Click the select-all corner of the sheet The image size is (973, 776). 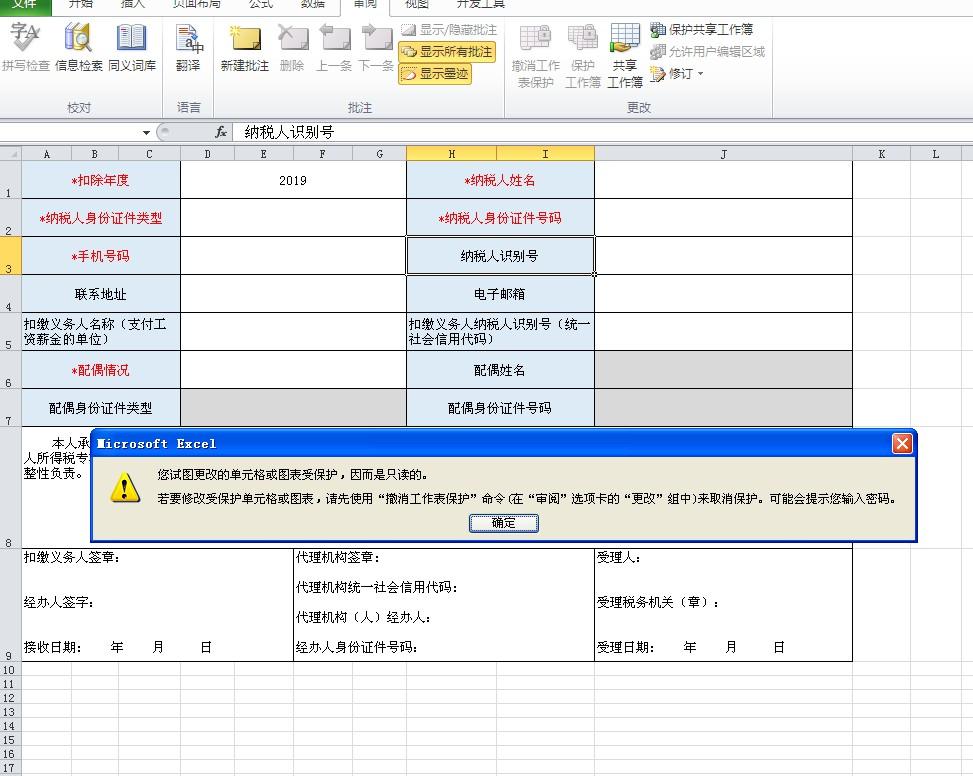tap(11, 154)
